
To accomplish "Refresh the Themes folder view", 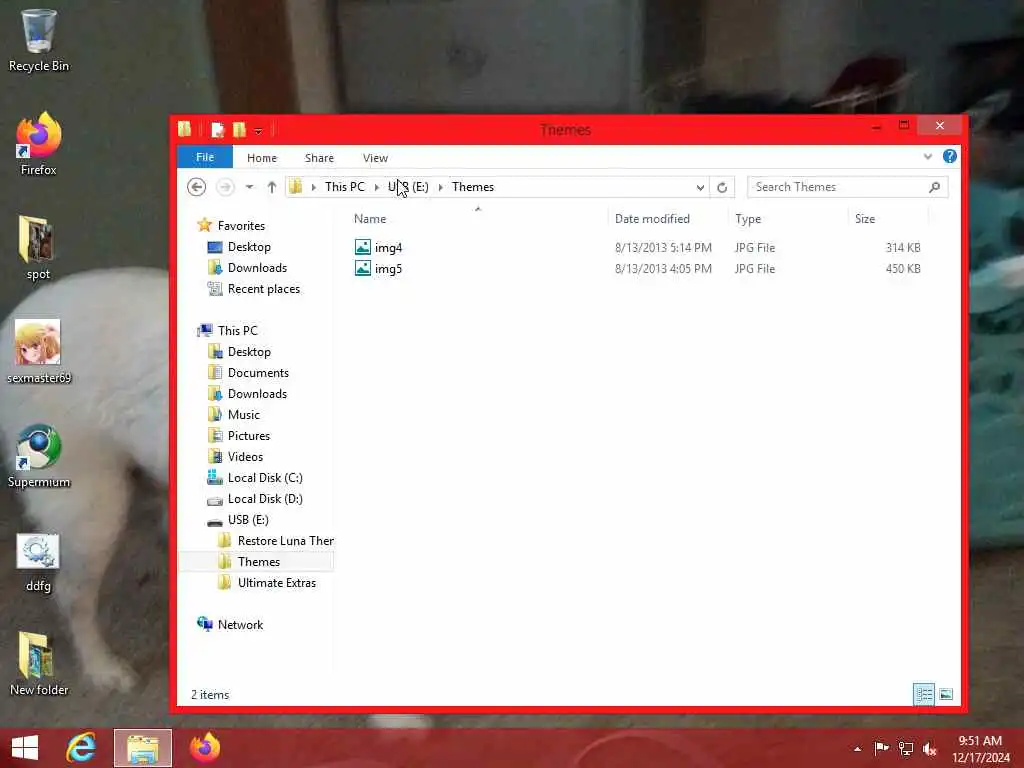I will 722,187.
